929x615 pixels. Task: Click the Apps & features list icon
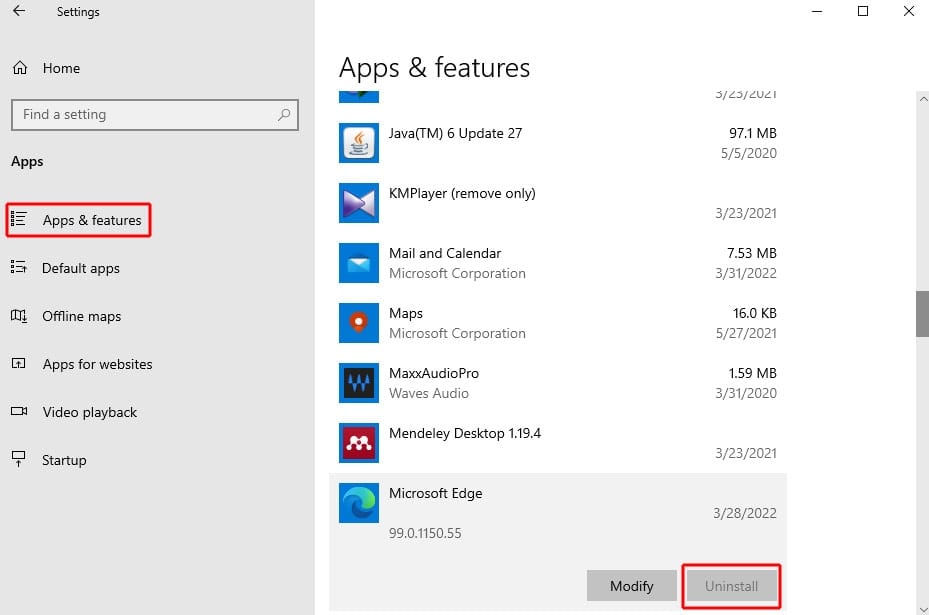pyautogui.click(x=19, y=219)
